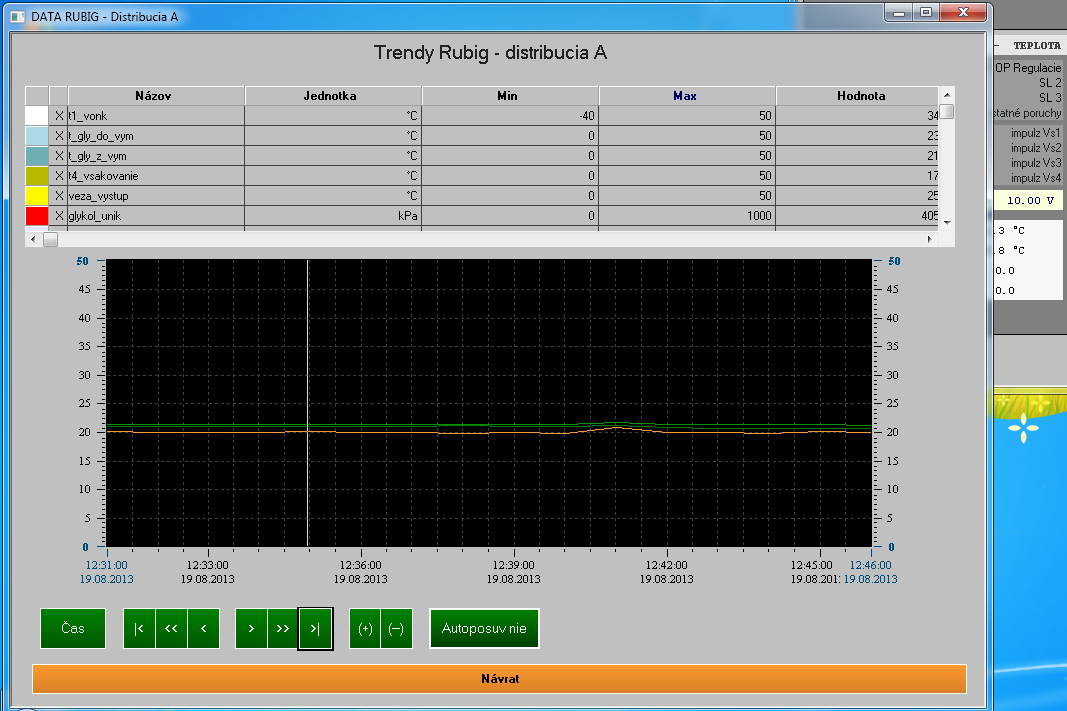Screen dimensions: 1067x711
Task: Click the Názov column header
Action: (156, 96)
